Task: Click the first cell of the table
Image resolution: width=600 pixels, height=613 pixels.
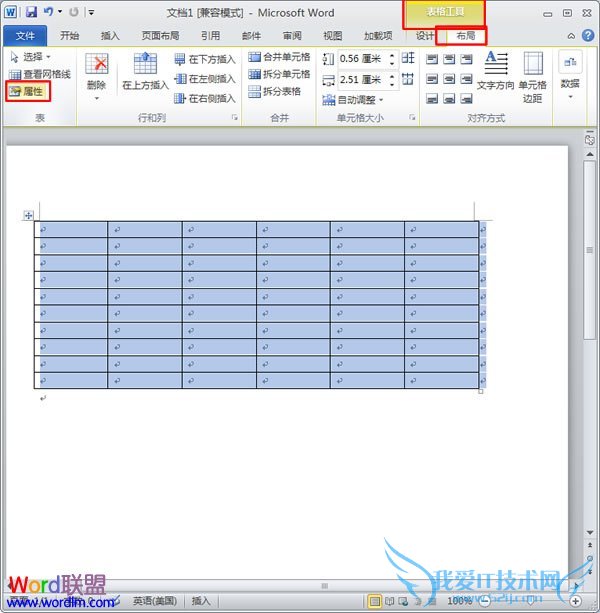Action: pyautogui.click(x=71, y=229)
